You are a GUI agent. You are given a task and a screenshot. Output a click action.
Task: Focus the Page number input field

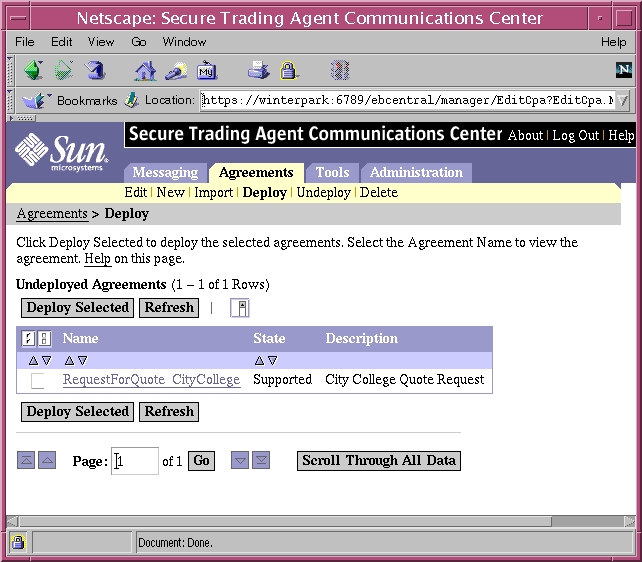pyautogui.click(x=135, y=461)
